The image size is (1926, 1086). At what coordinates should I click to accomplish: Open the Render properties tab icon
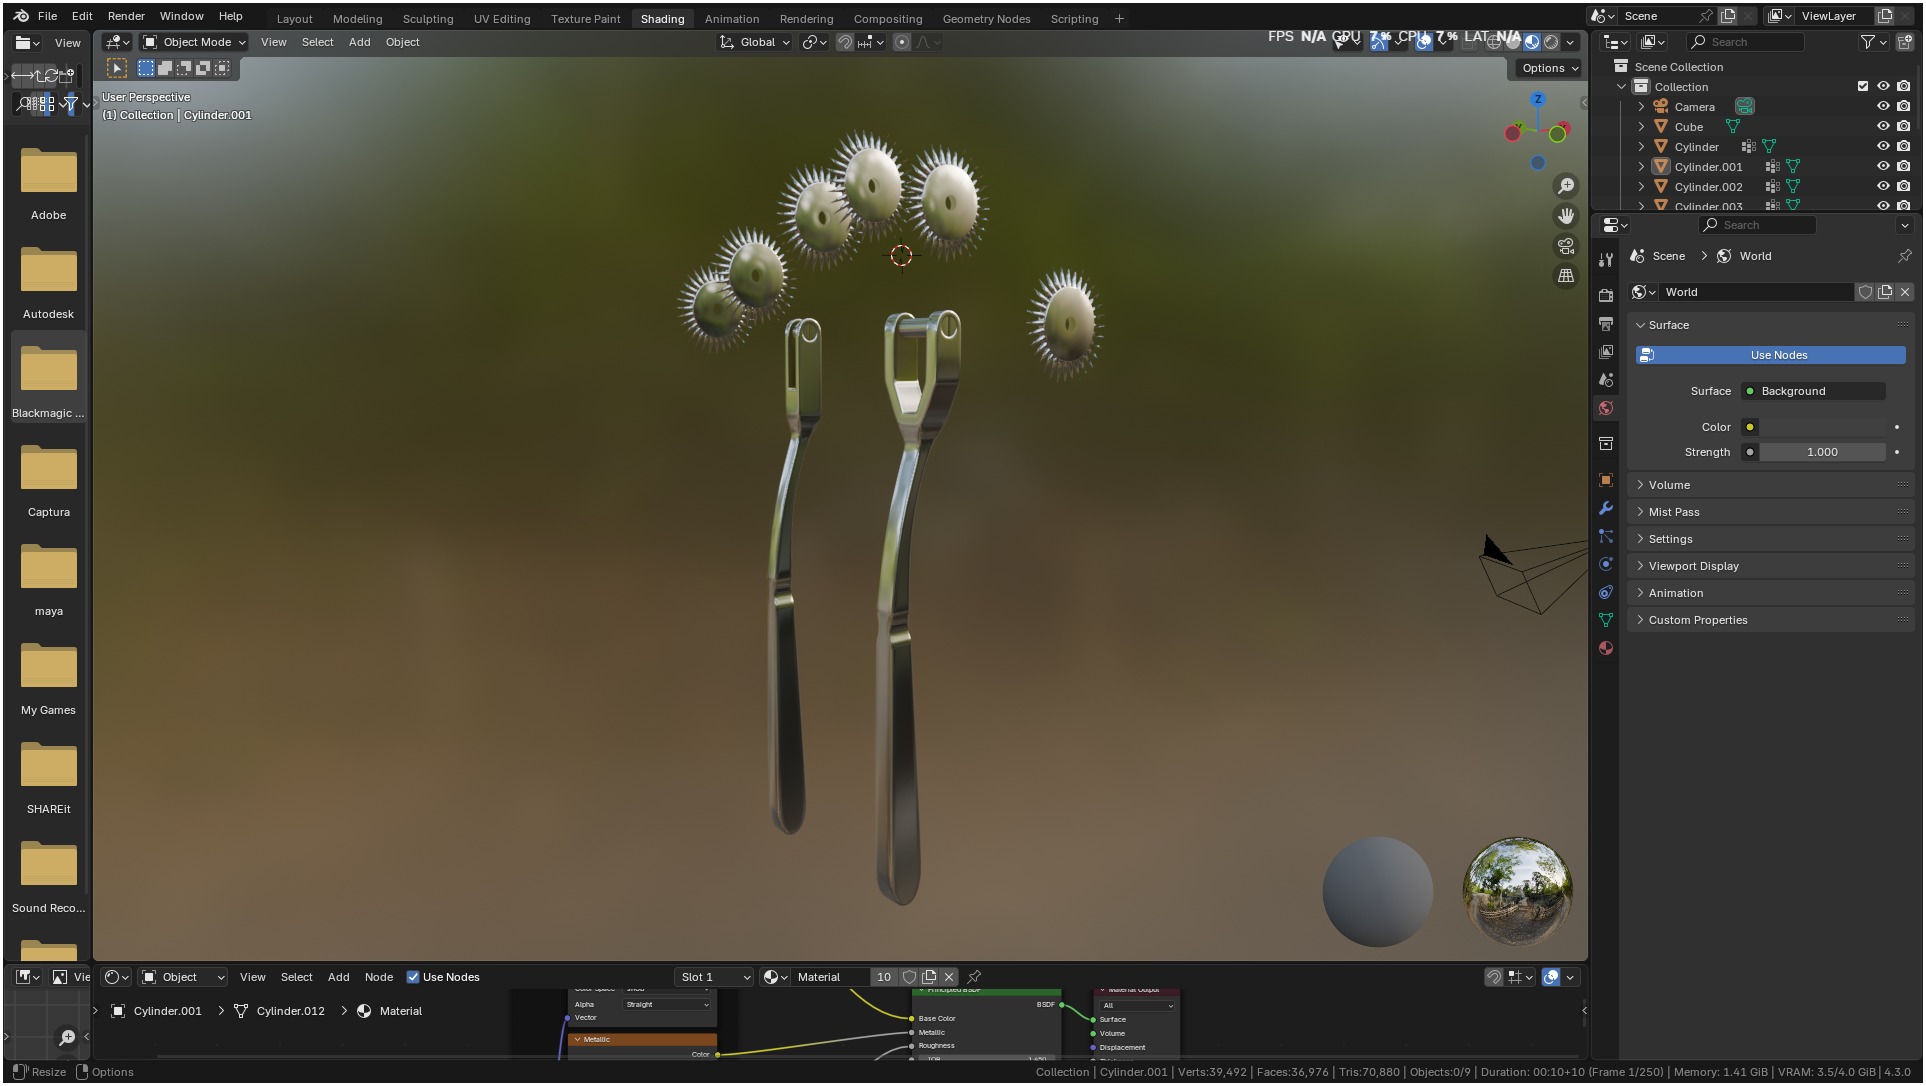coord(1606,295)
